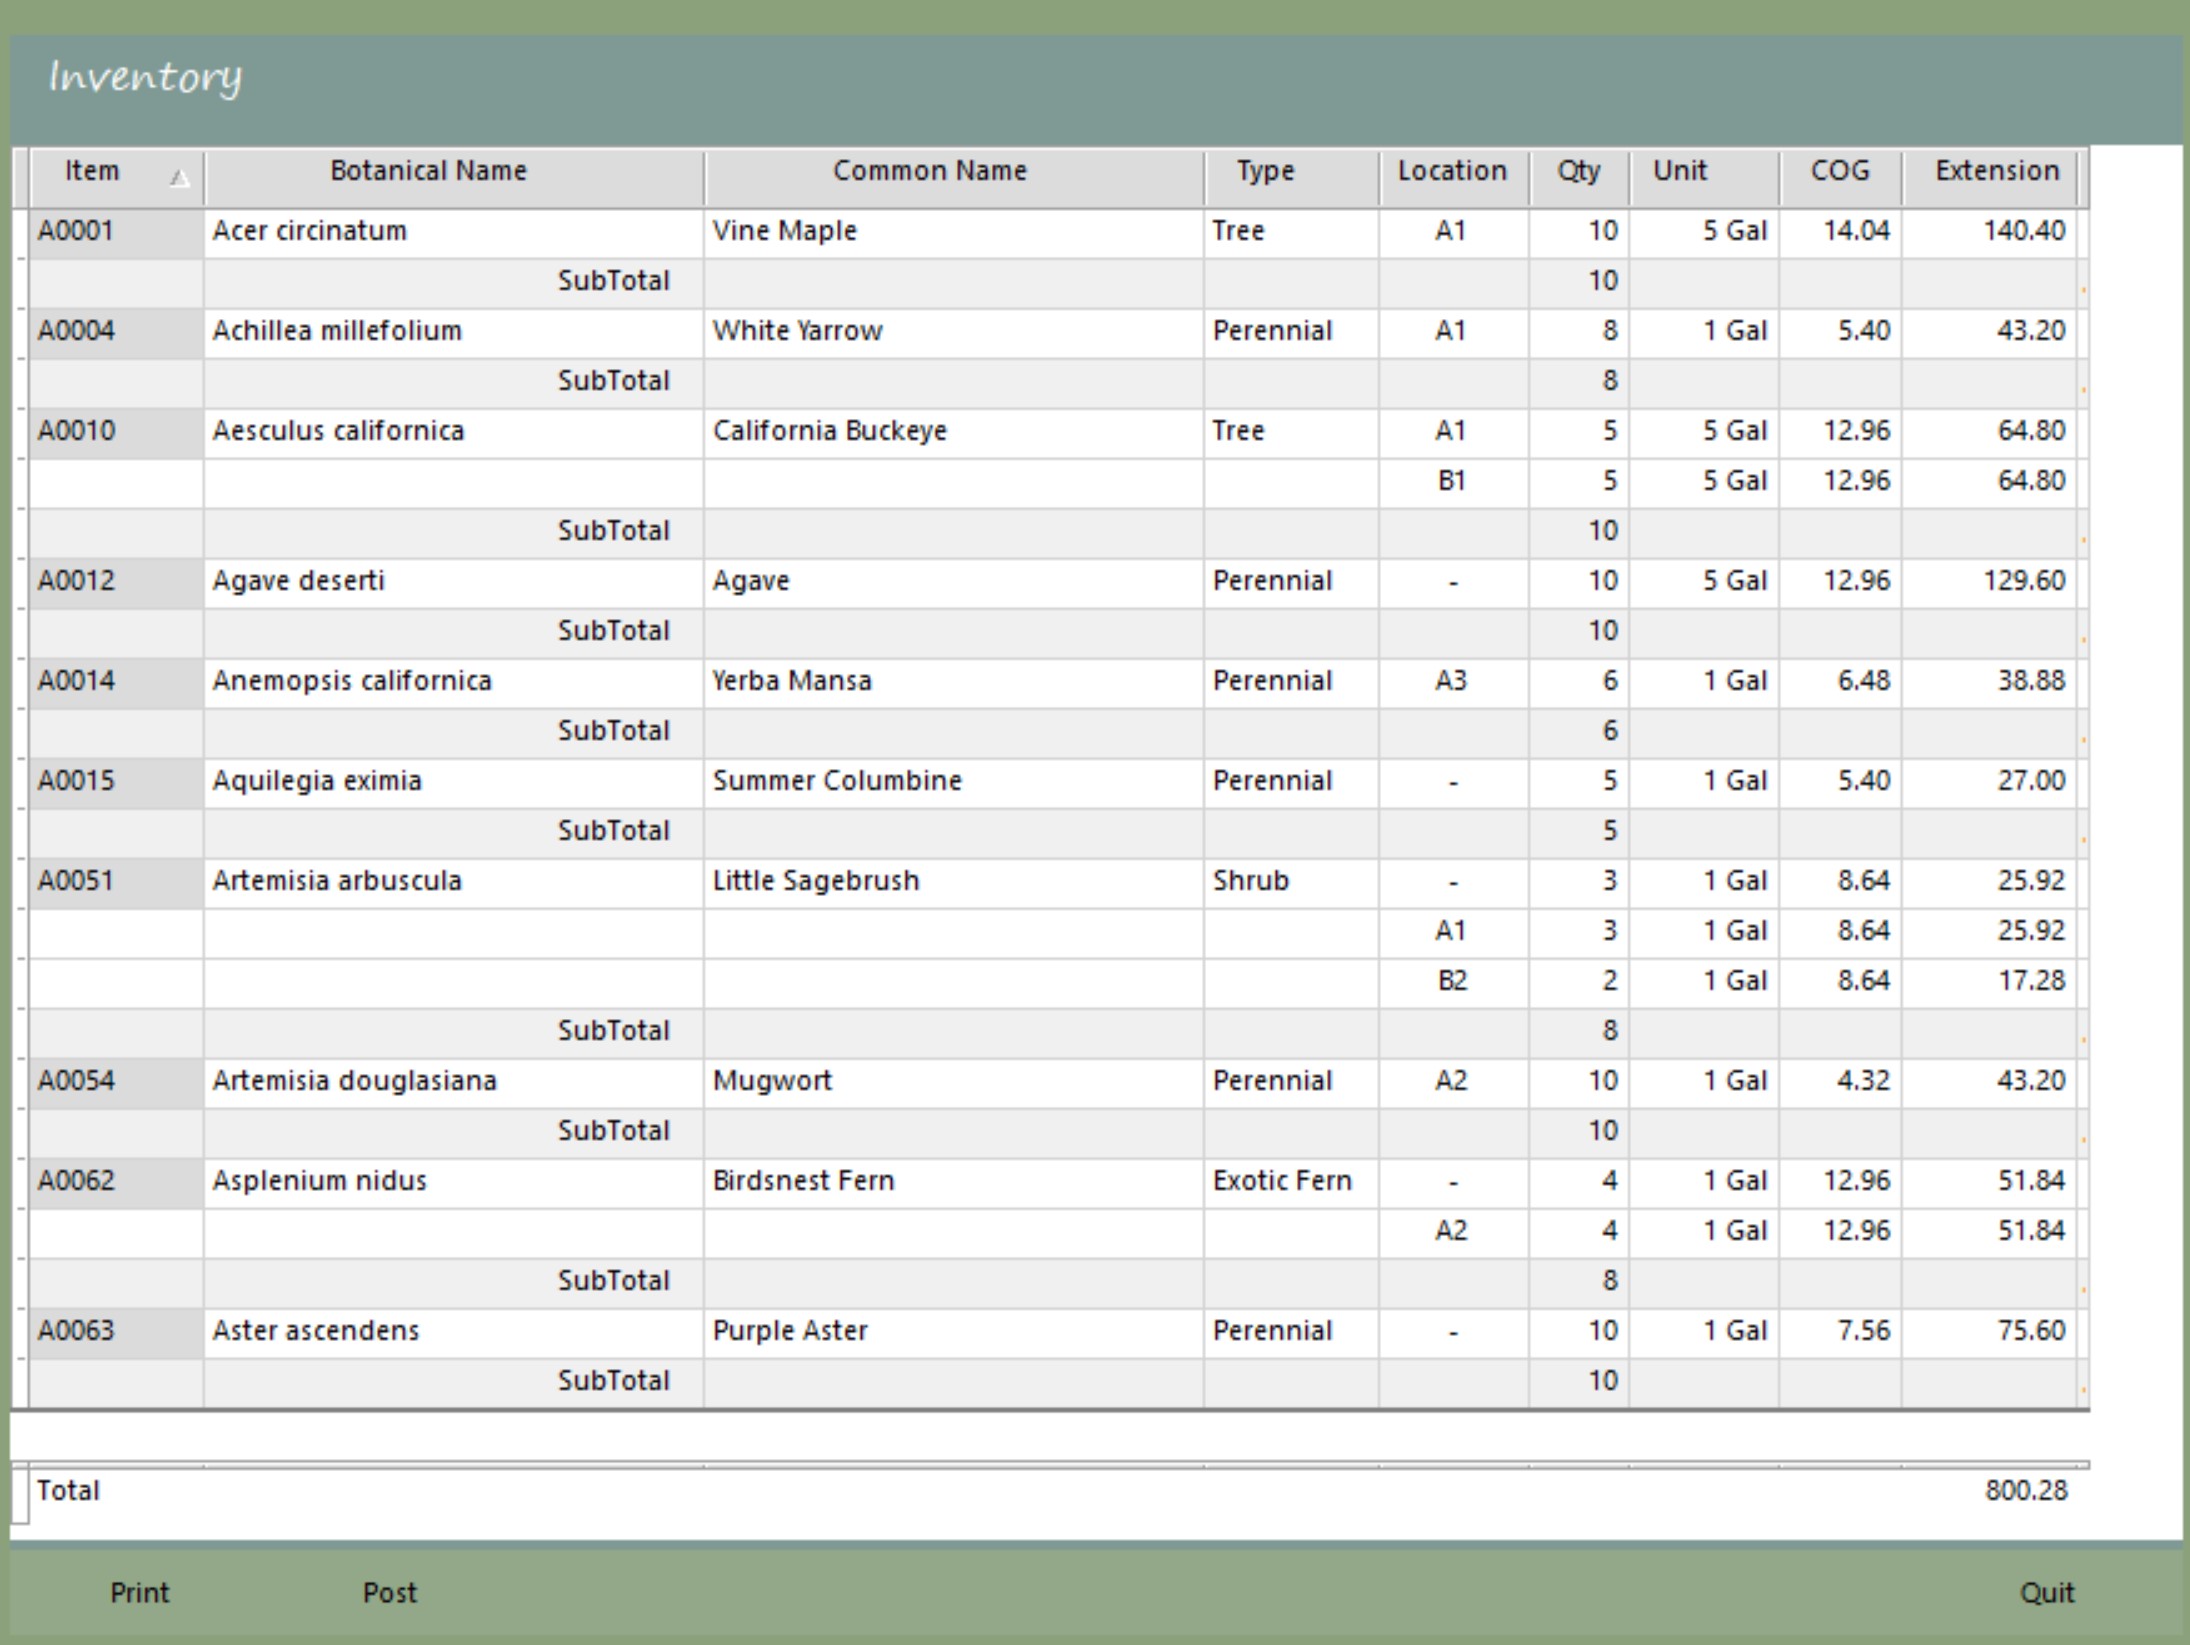Click the Total amount 800.28
Viewport: 2190px width, 1645px height.
pyautogui.click(x=2025, y=1491)
